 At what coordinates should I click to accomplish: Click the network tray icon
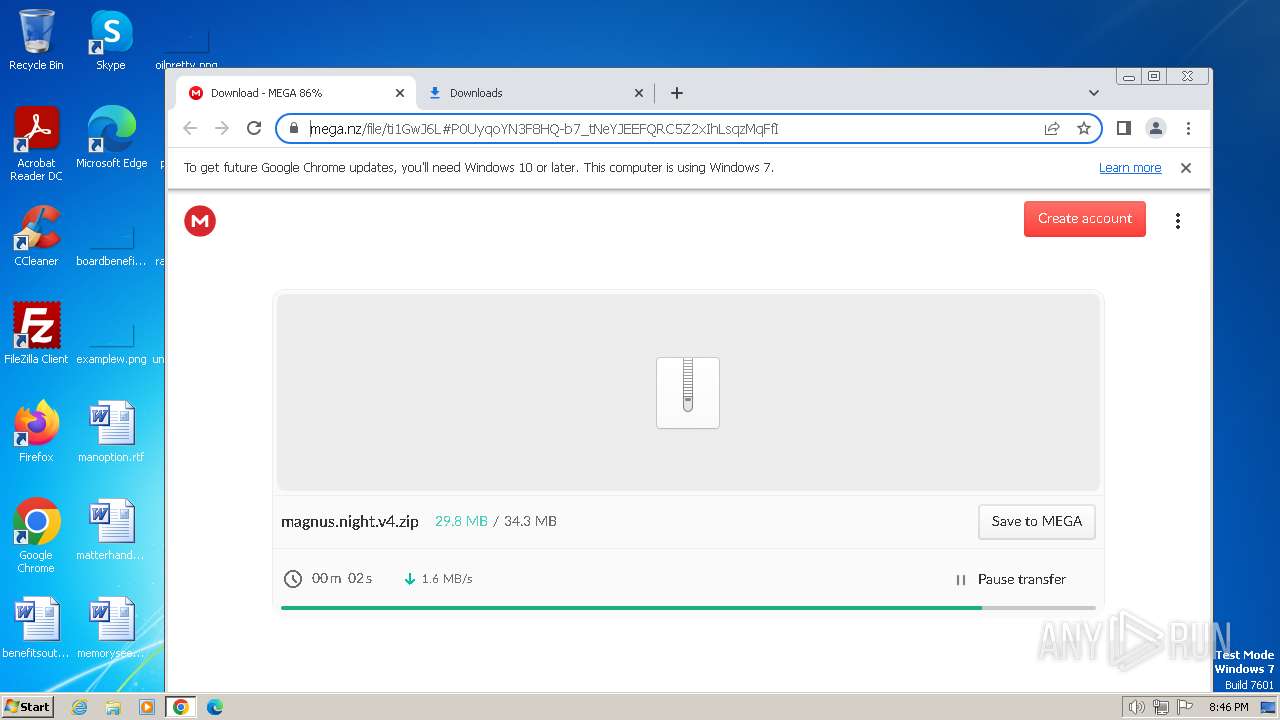pos(1160,707)
